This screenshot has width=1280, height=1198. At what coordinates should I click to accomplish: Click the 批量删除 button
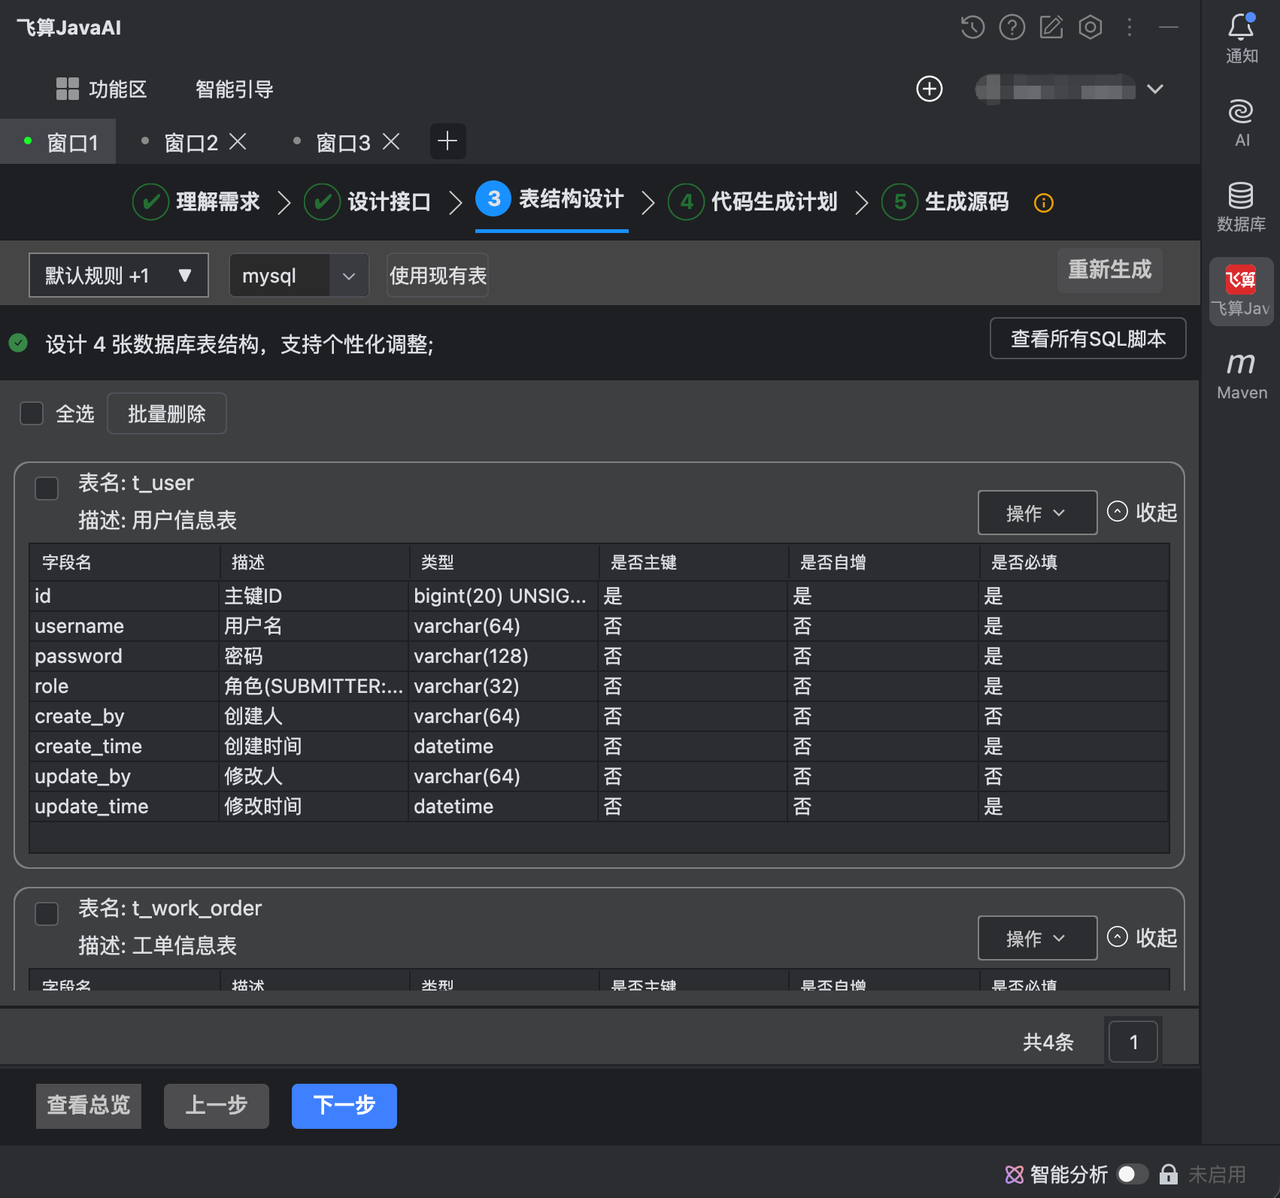tap(167, 414)
